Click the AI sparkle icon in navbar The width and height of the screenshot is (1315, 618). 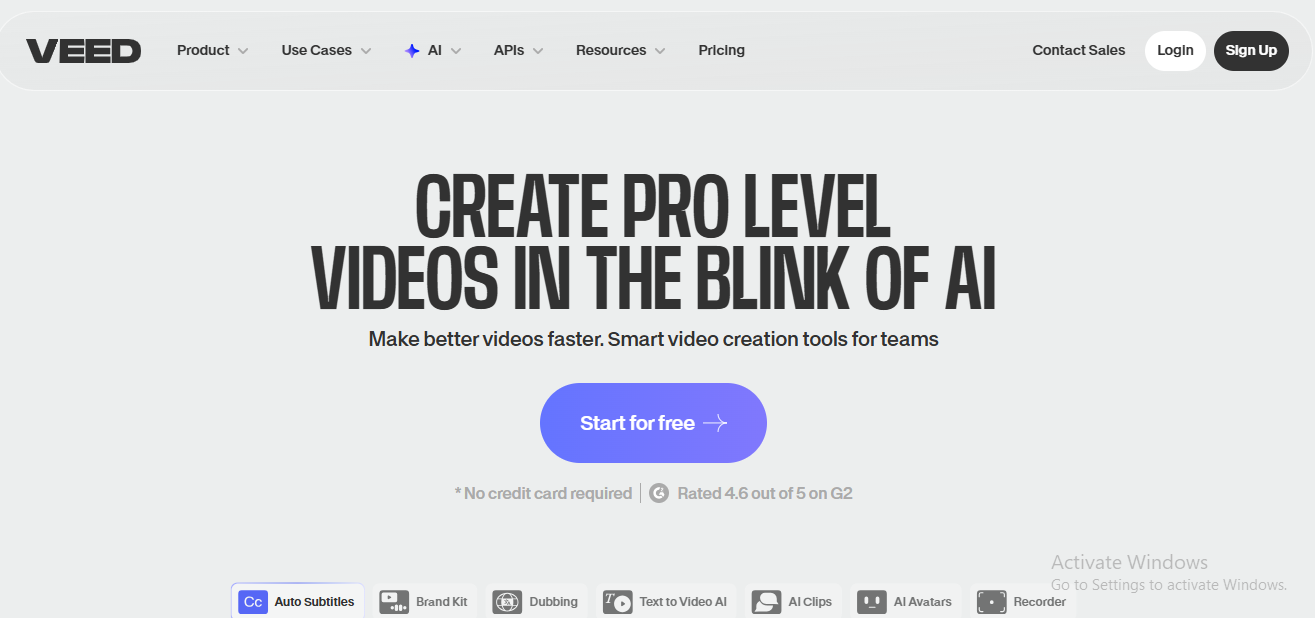pos(412,50)
